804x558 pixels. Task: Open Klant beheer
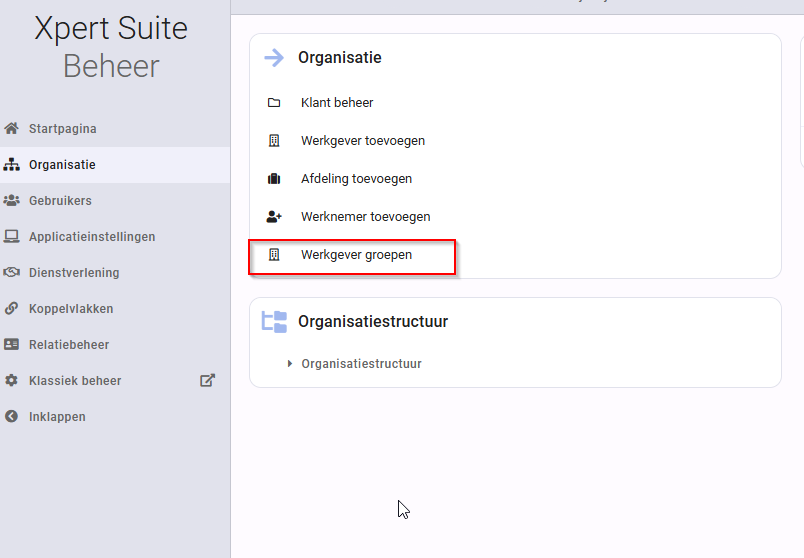tap(337, 103)
